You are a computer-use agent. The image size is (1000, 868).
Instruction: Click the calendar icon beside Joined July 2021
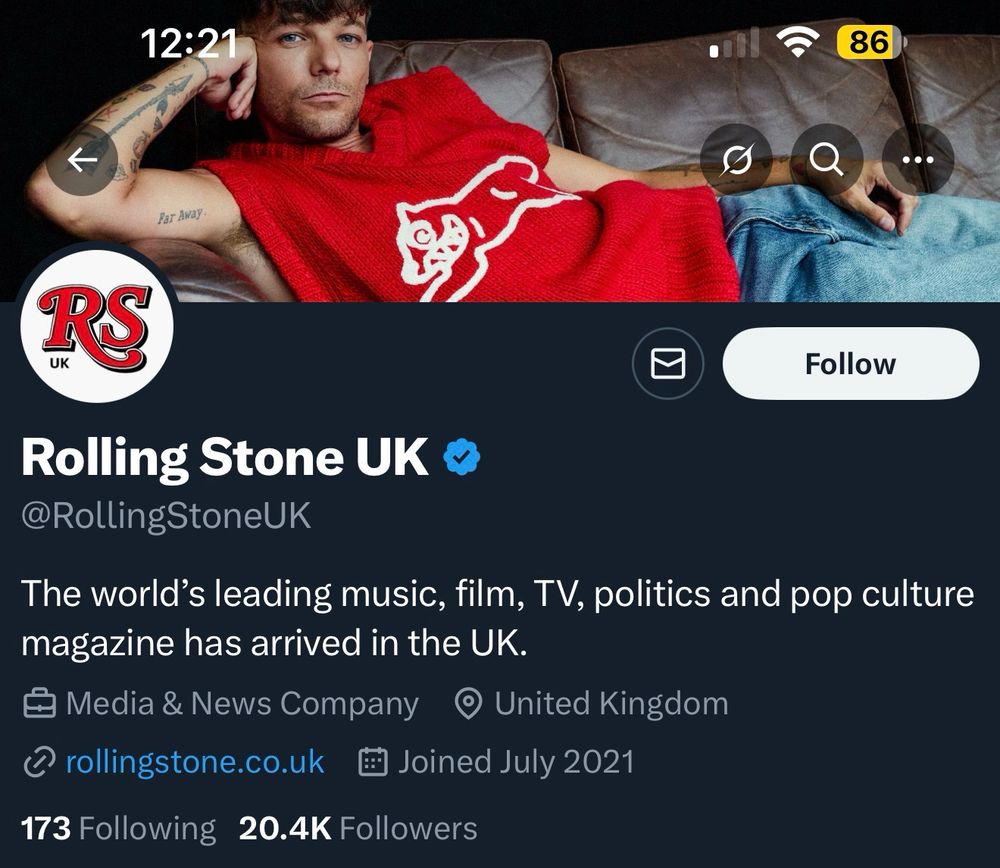[372, 763]
